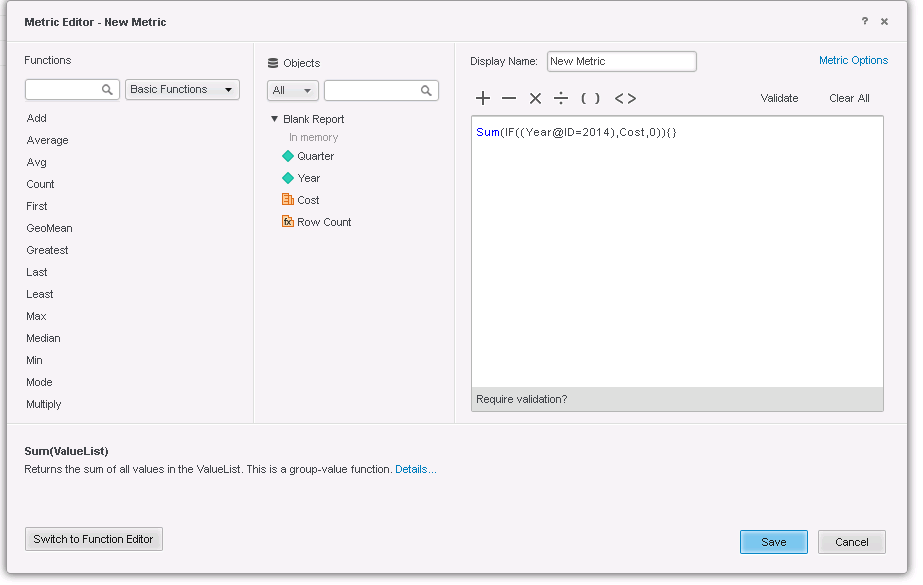Screen dimensions: 923x585
Task: Insert the plus operator
Action: pos(483,98)
